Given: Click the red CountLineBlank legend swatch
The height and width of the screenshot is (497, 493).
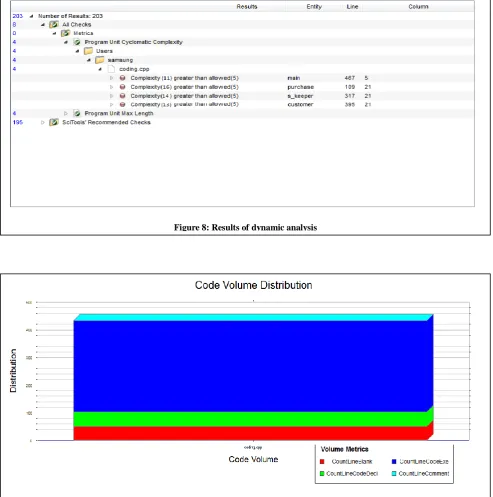Looking at the screenshot, I should coord(322,462).
